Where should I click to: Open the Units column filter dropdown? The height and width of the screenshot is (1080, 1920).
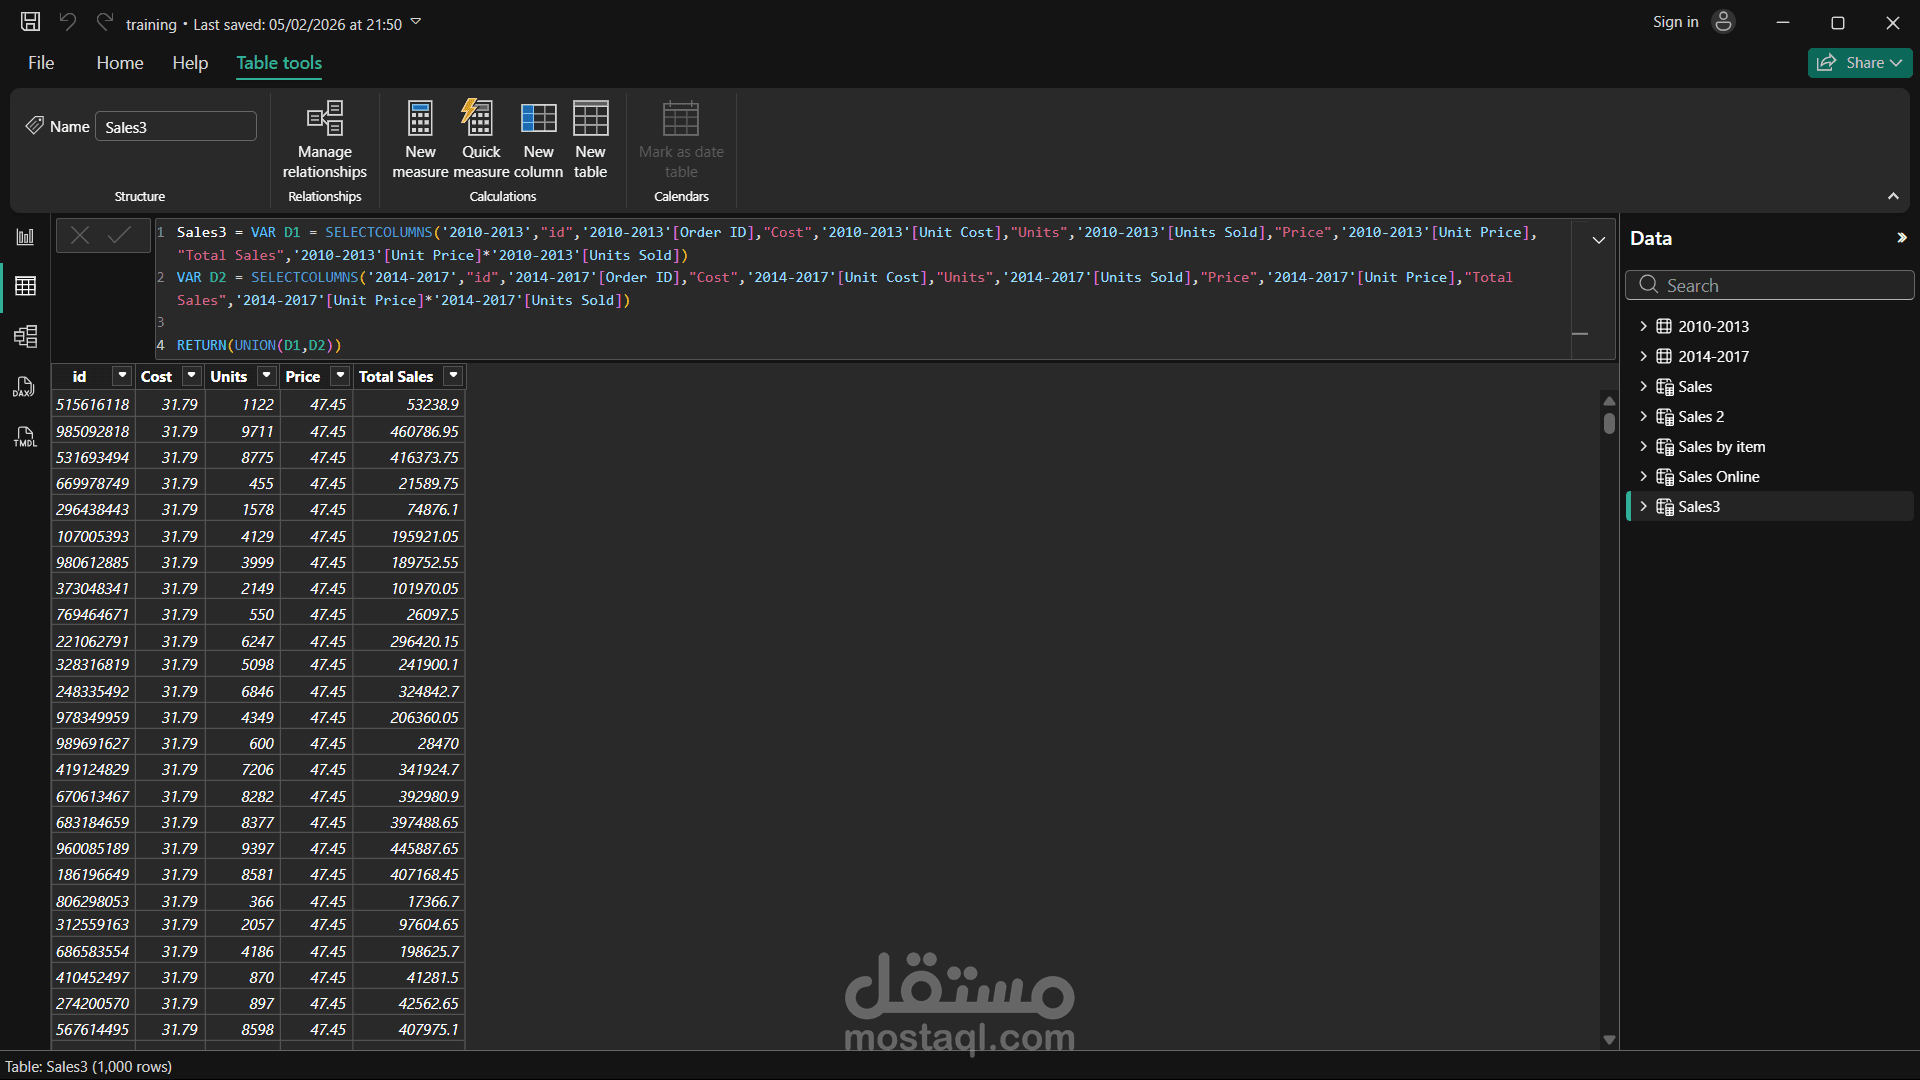(266, 376)
